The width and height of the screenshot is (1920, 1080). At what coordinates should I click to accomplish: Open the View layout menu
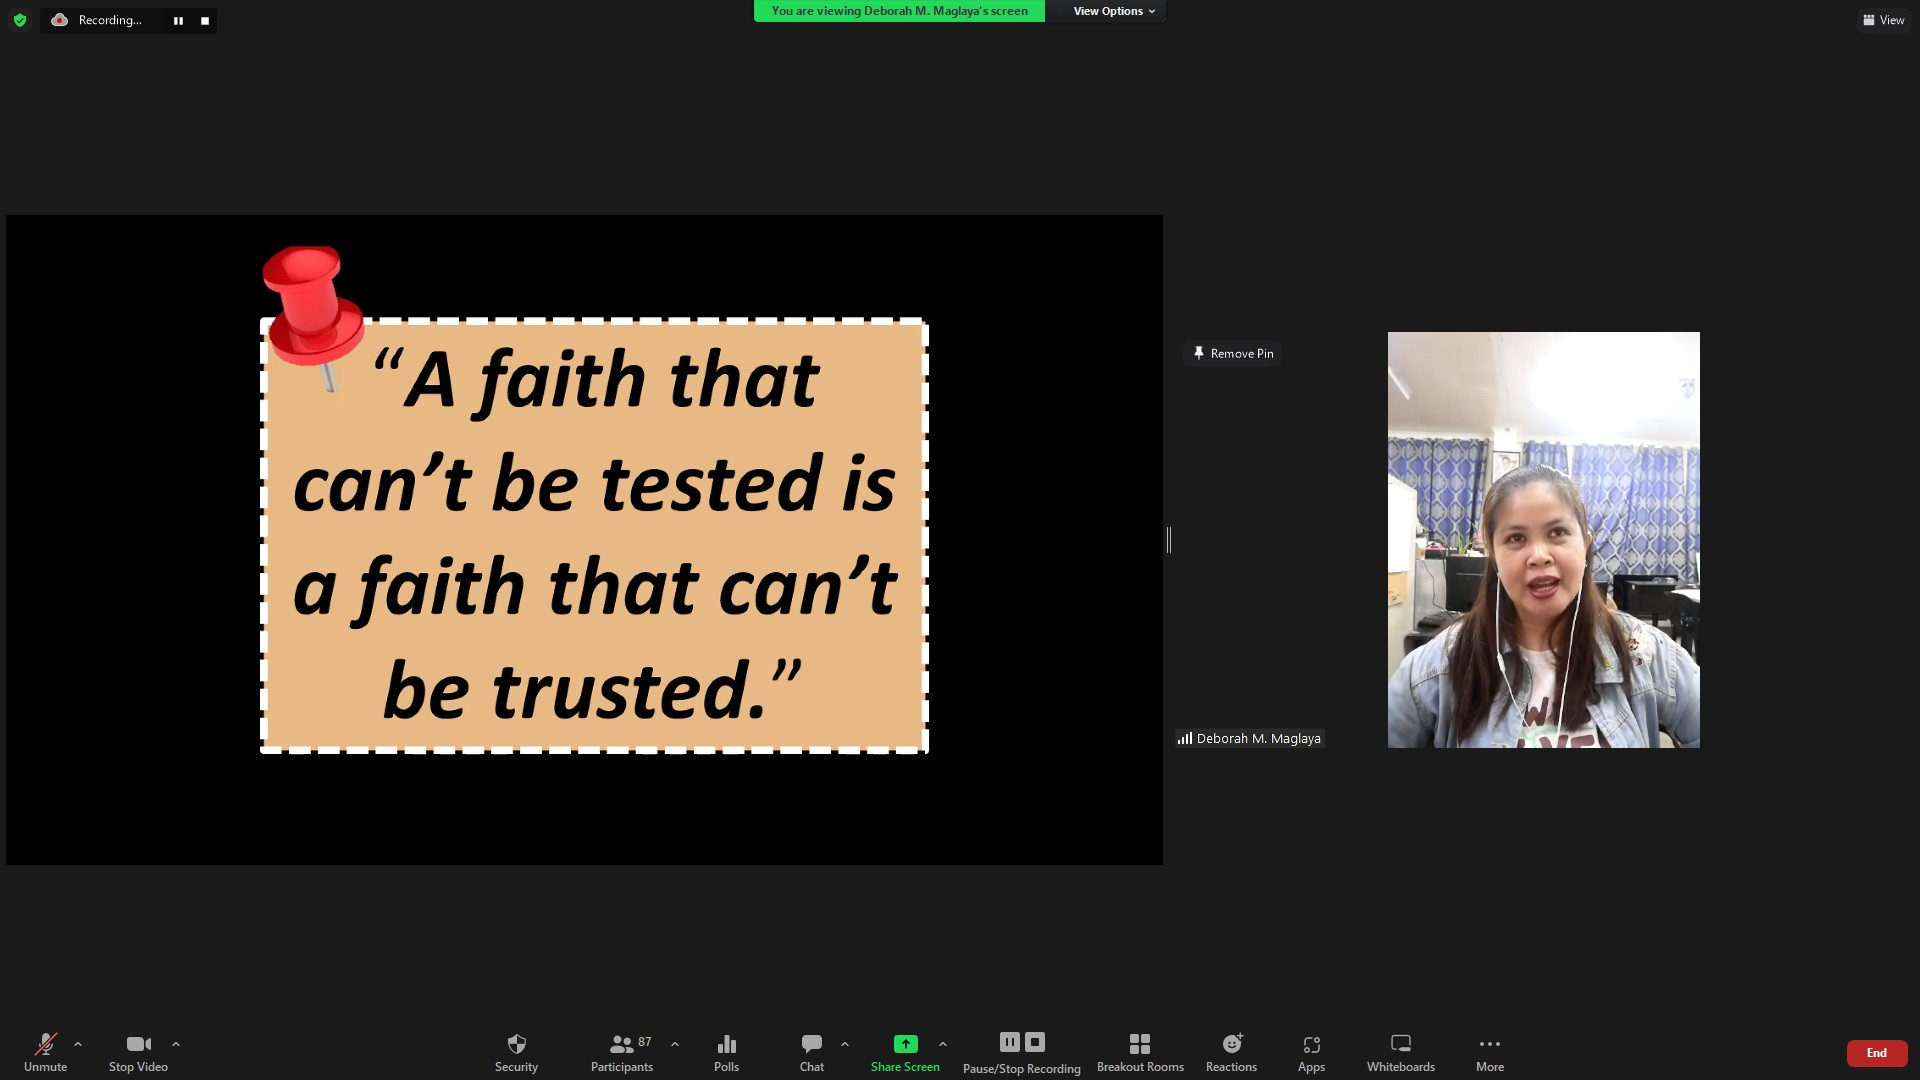coord(1884,20)
